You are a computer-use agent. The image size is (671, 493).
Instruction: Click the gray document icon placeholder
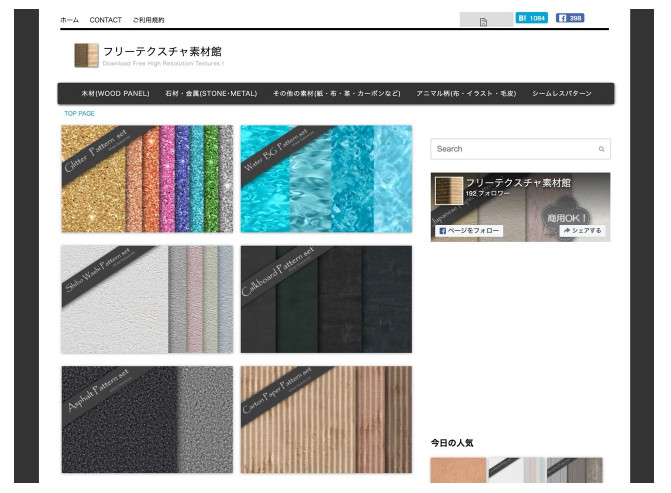(484, 22)
